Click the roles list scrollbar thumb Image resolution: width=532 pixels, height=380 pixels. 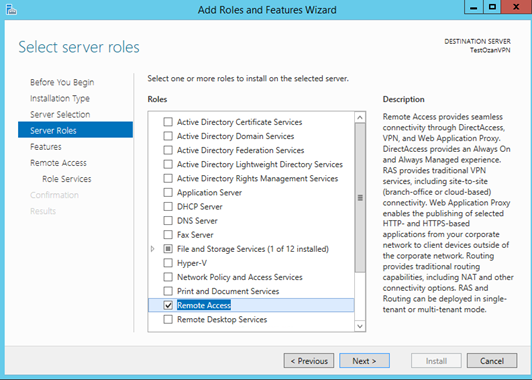pyautogui.click(x=360, y=197)
